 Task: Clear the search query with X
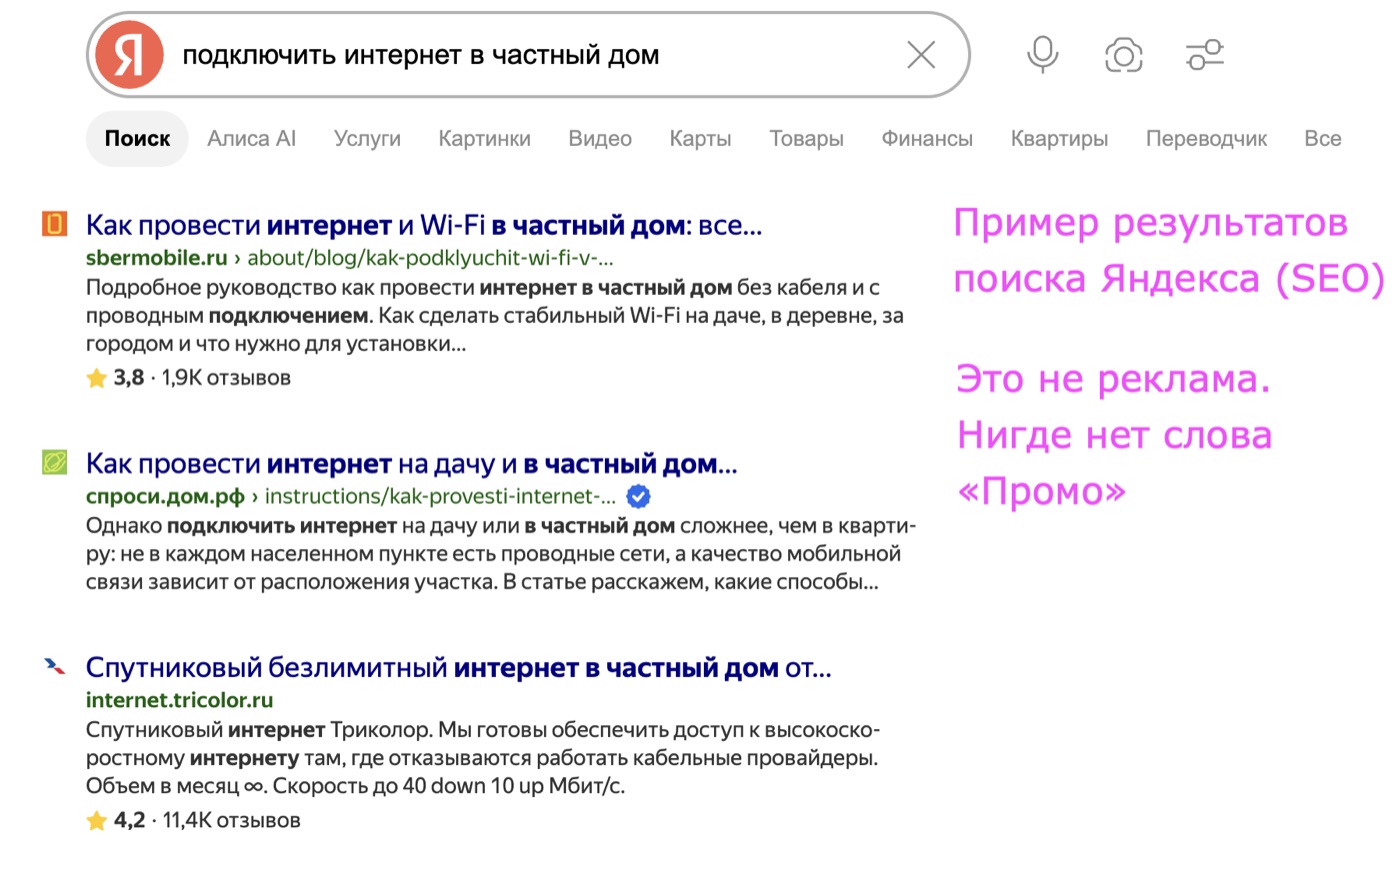(x=921, y=55)
